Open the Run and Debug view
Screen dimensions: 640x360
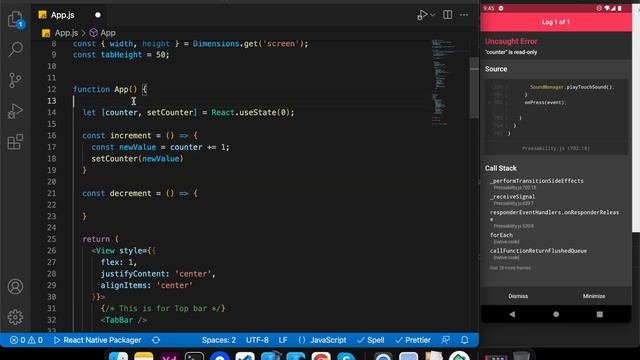15,111
